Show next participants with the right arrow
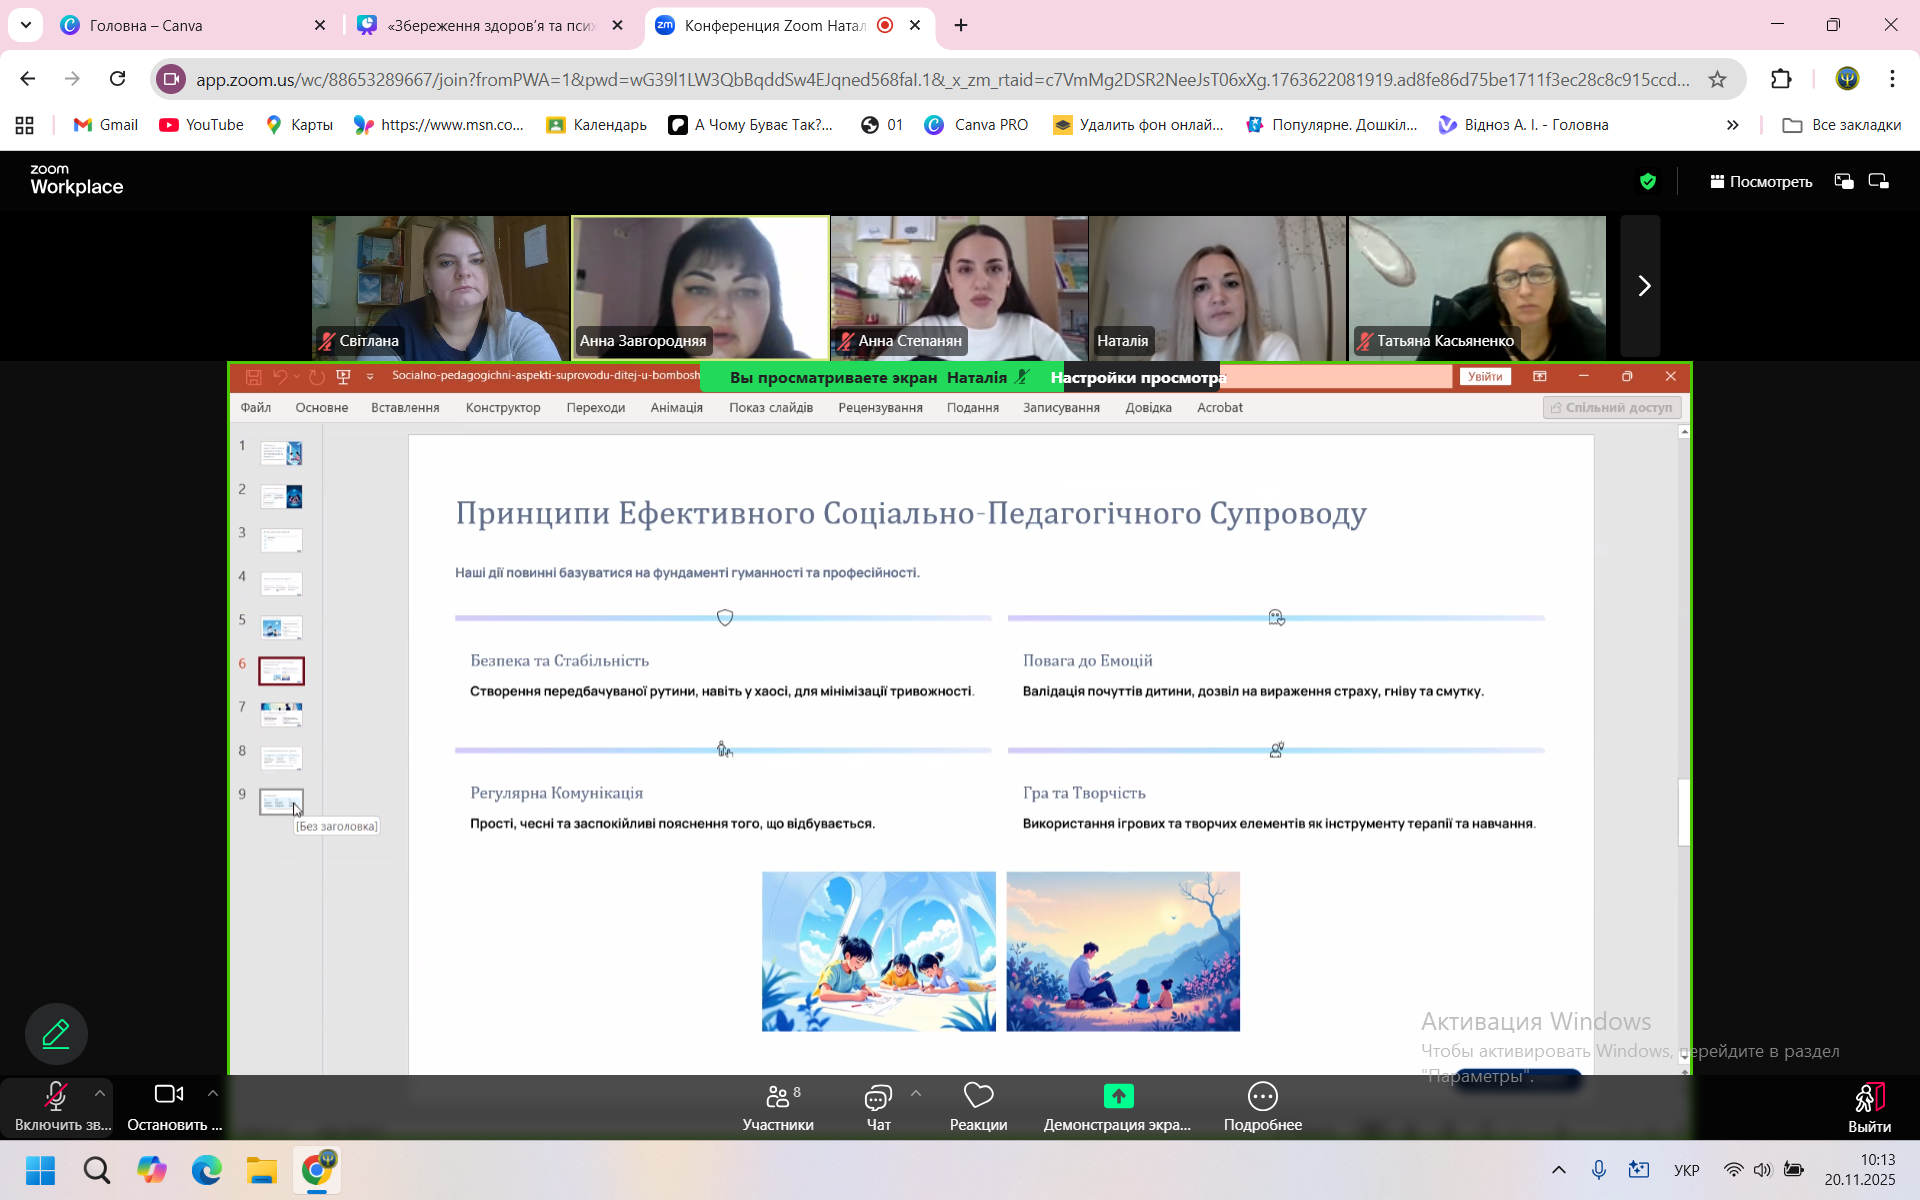 click(1643, 286)
